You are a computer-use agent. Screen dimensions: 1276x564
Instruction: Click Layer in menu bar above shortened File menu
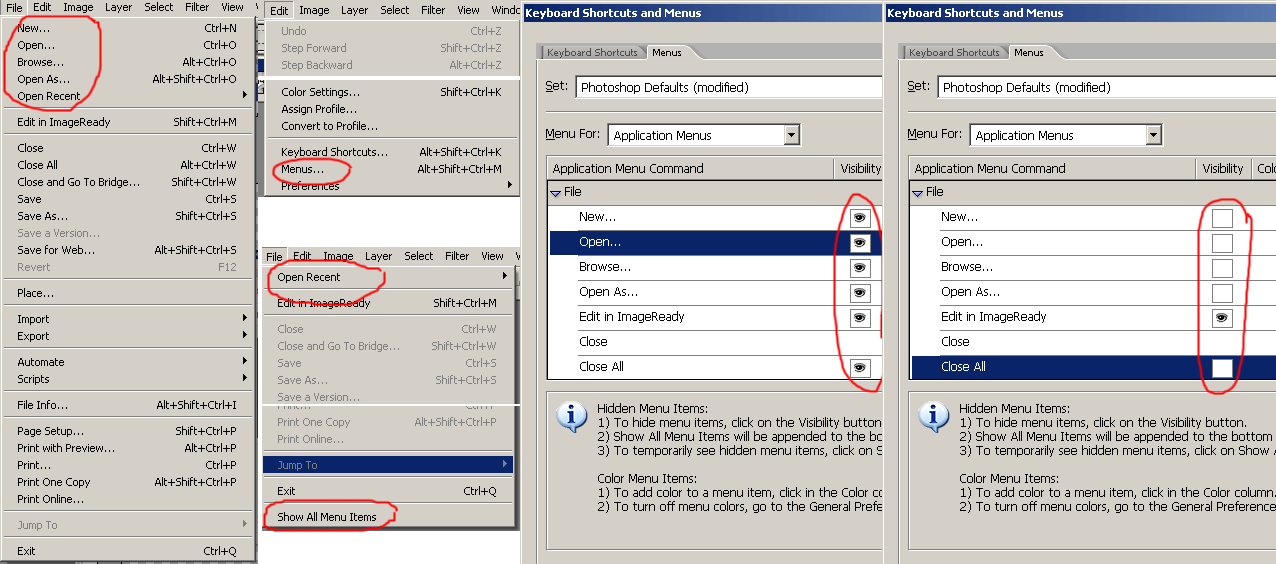pyautogui.click(x=379, y=256)
